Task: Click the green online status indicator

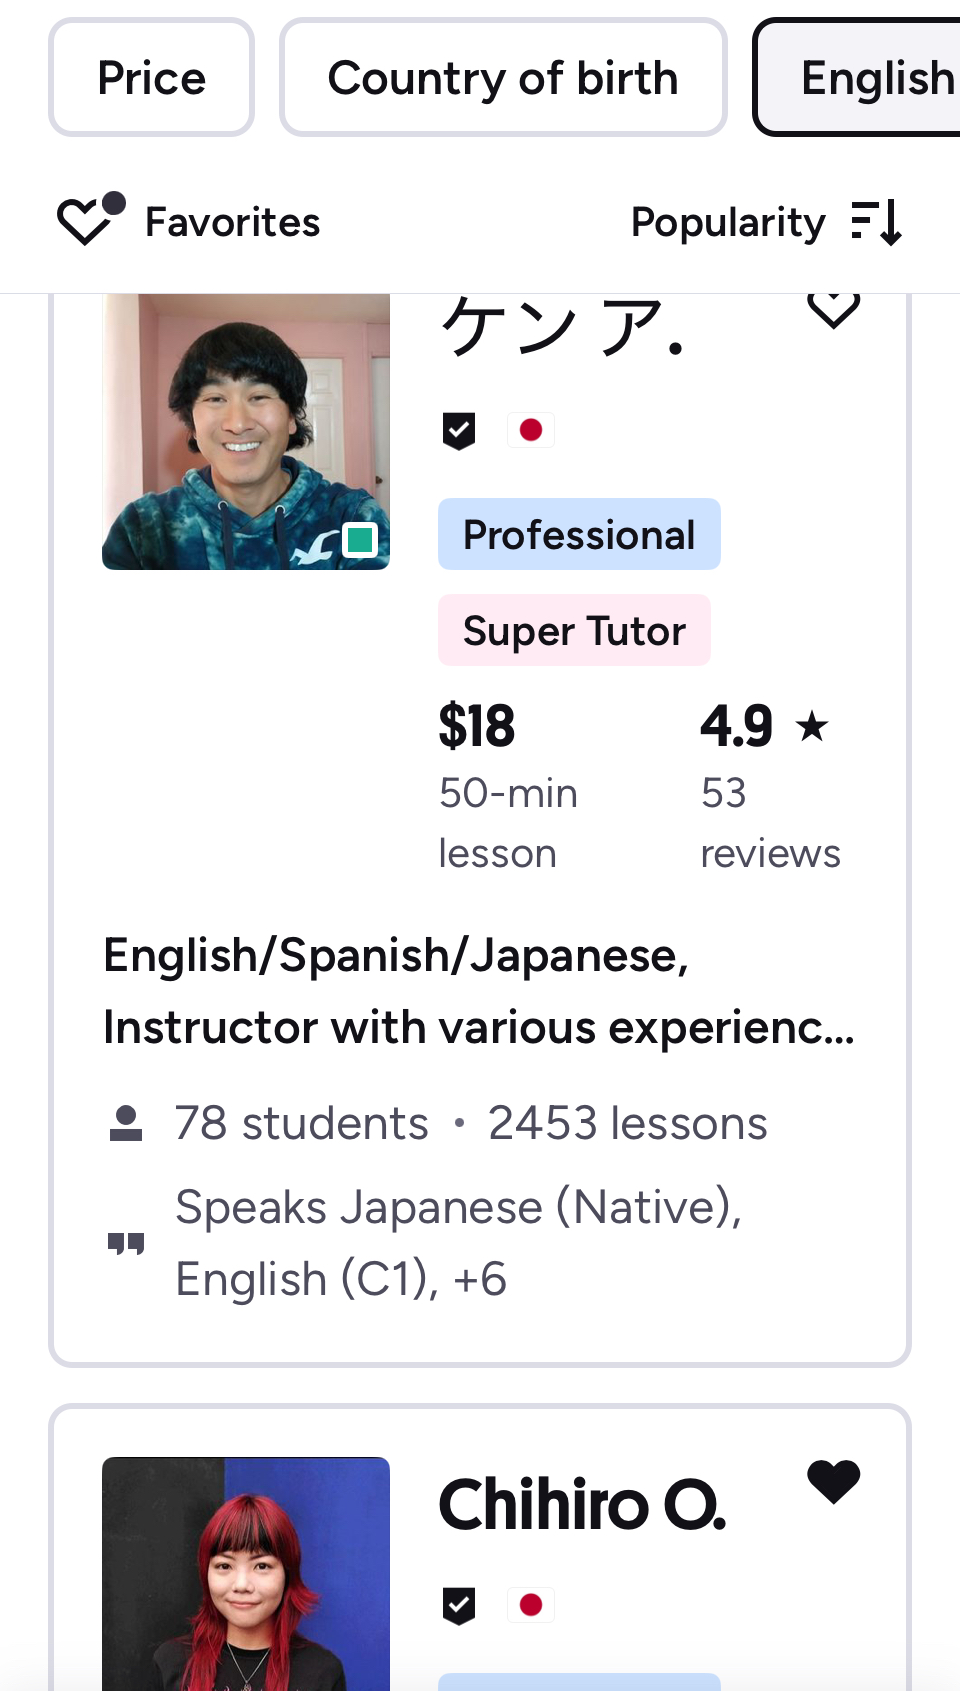Action: click(360, 540)
